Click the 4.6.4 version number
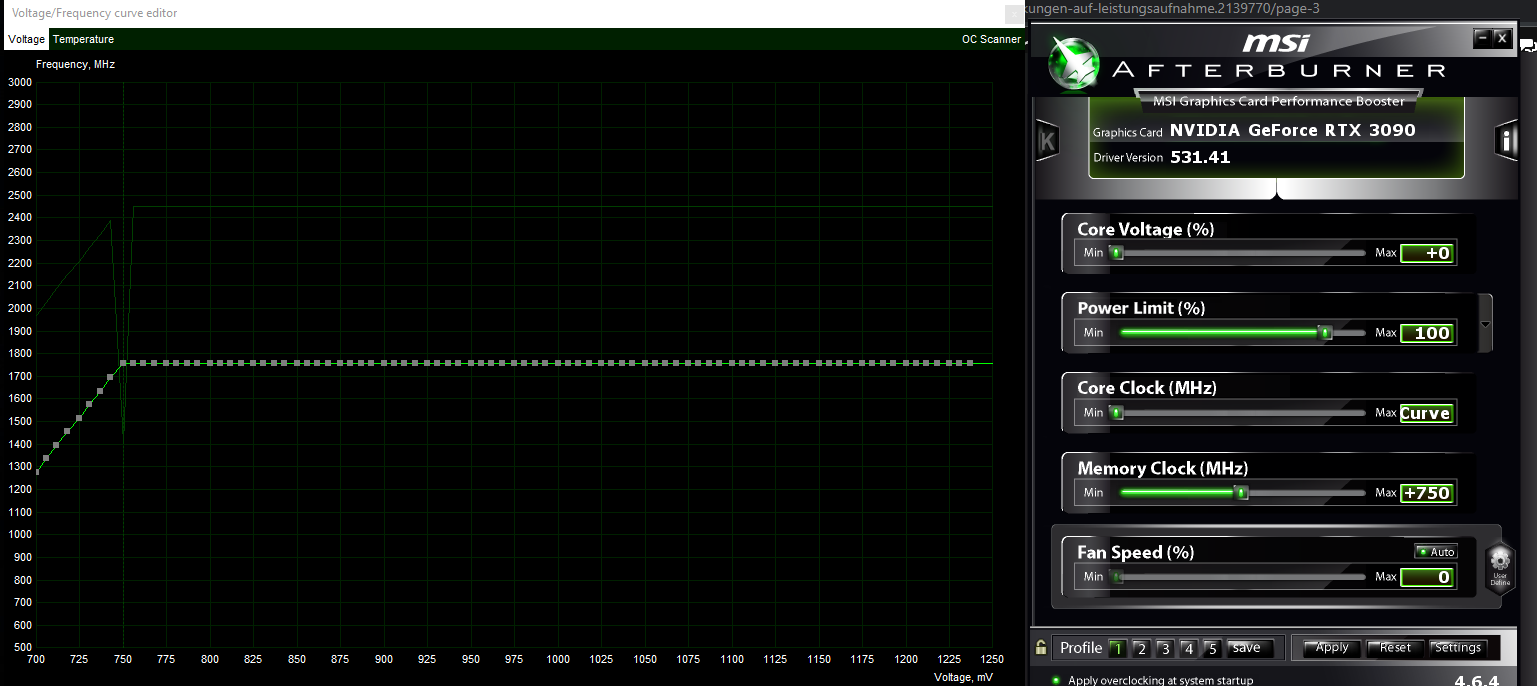 pyautogui.click(x=1476, y=680)
